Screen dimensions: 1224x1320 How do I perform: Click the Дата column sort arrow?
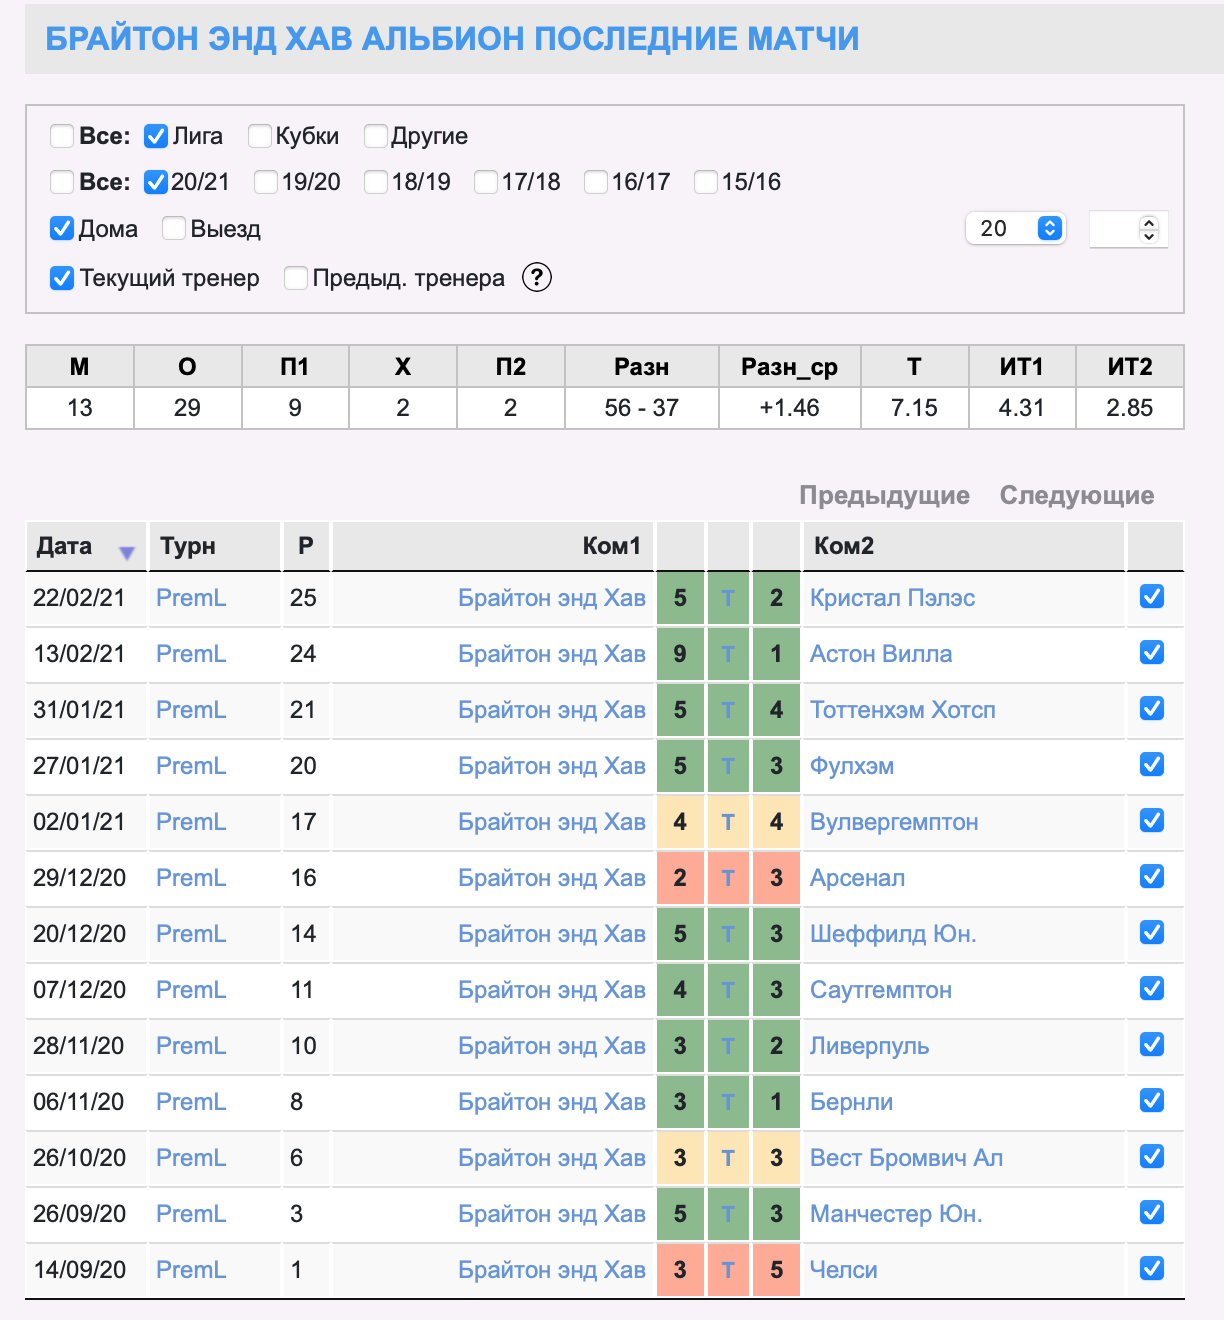pos(127,552)
